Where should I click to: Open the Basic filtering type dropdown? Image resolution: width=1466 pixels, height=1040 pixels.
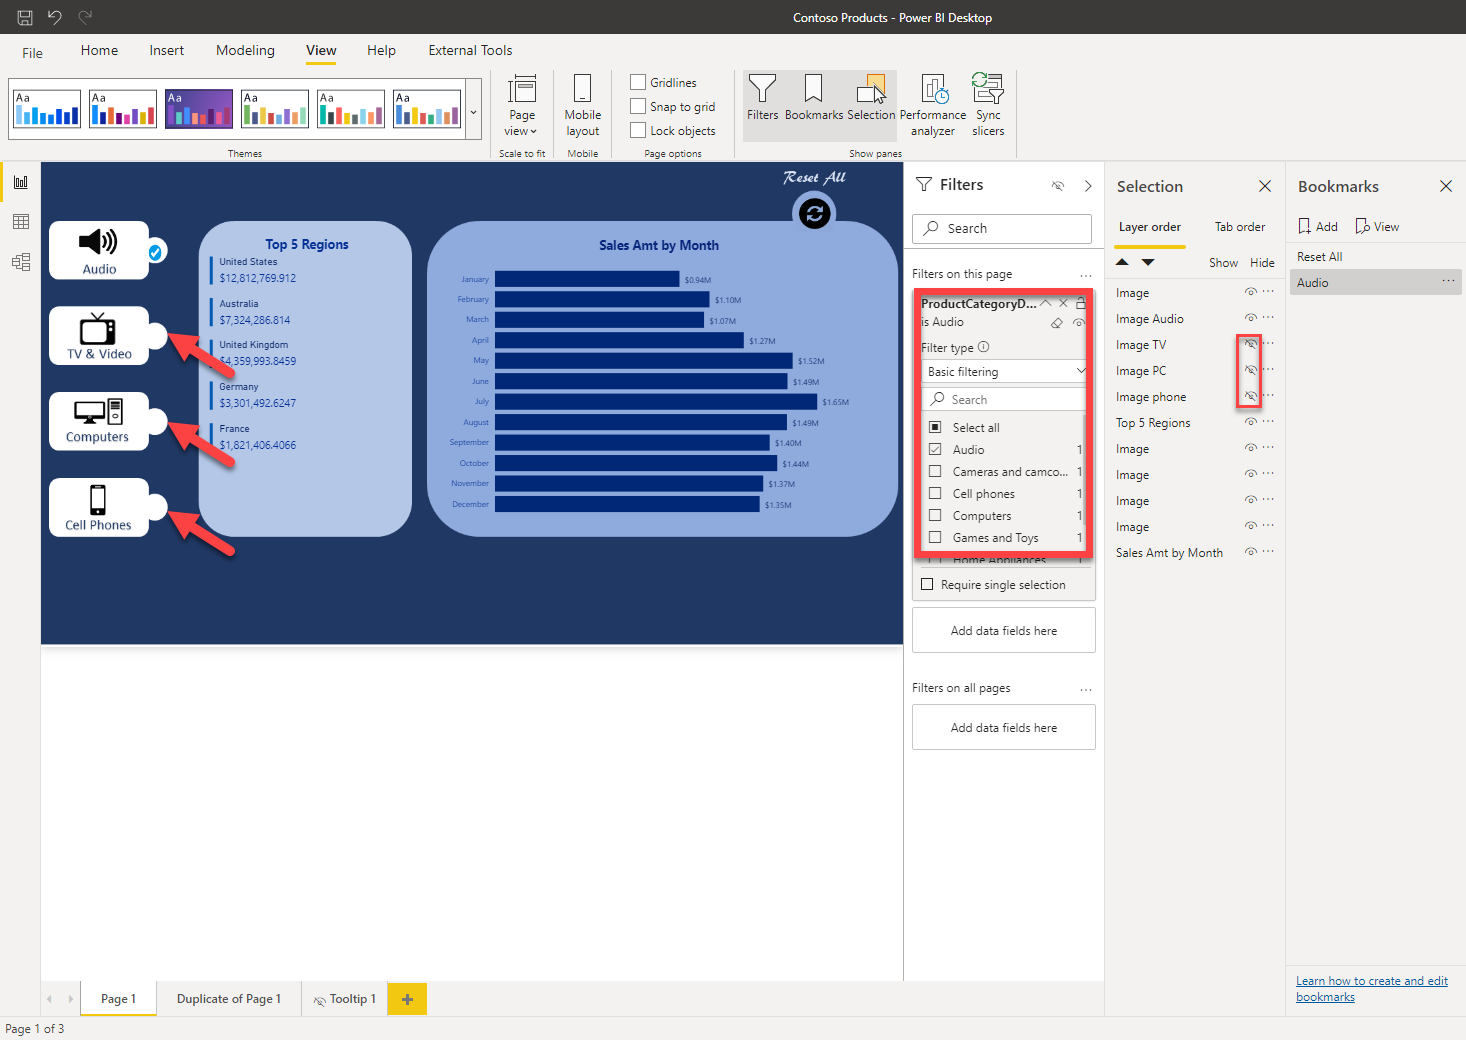[1004, 371]
